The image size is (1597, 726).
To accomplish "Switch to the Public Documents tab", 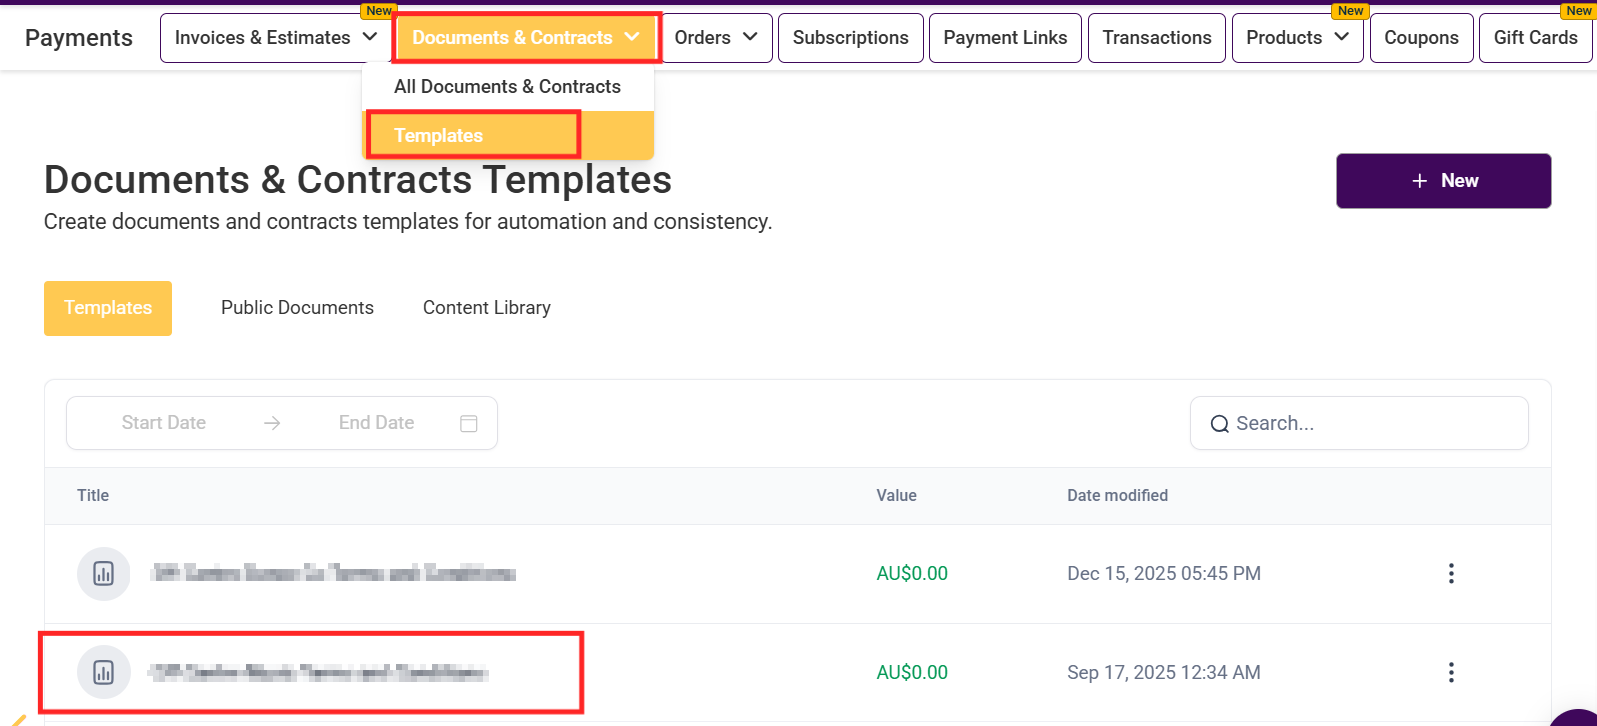I will pos(297,308).
